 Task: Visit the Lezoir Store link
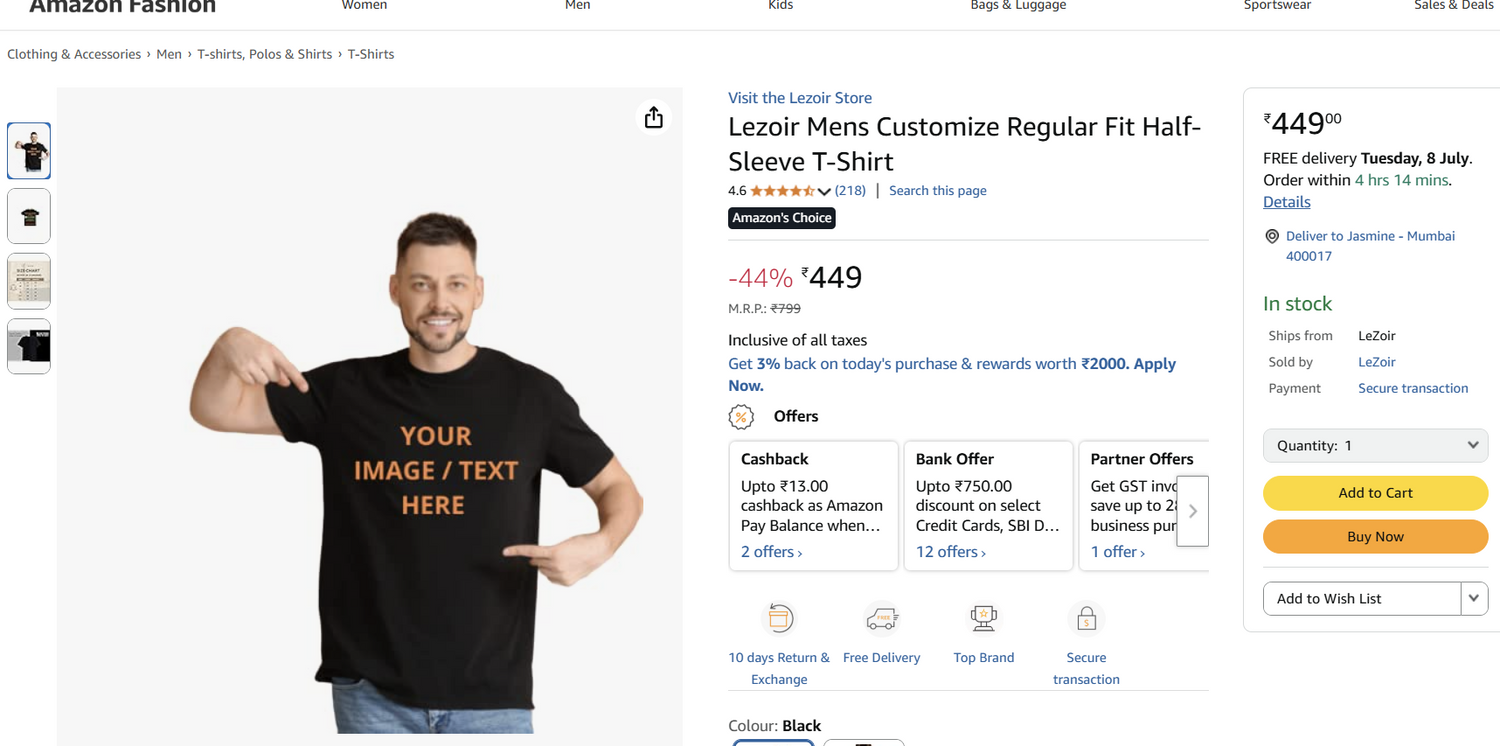tap(800, 98)
